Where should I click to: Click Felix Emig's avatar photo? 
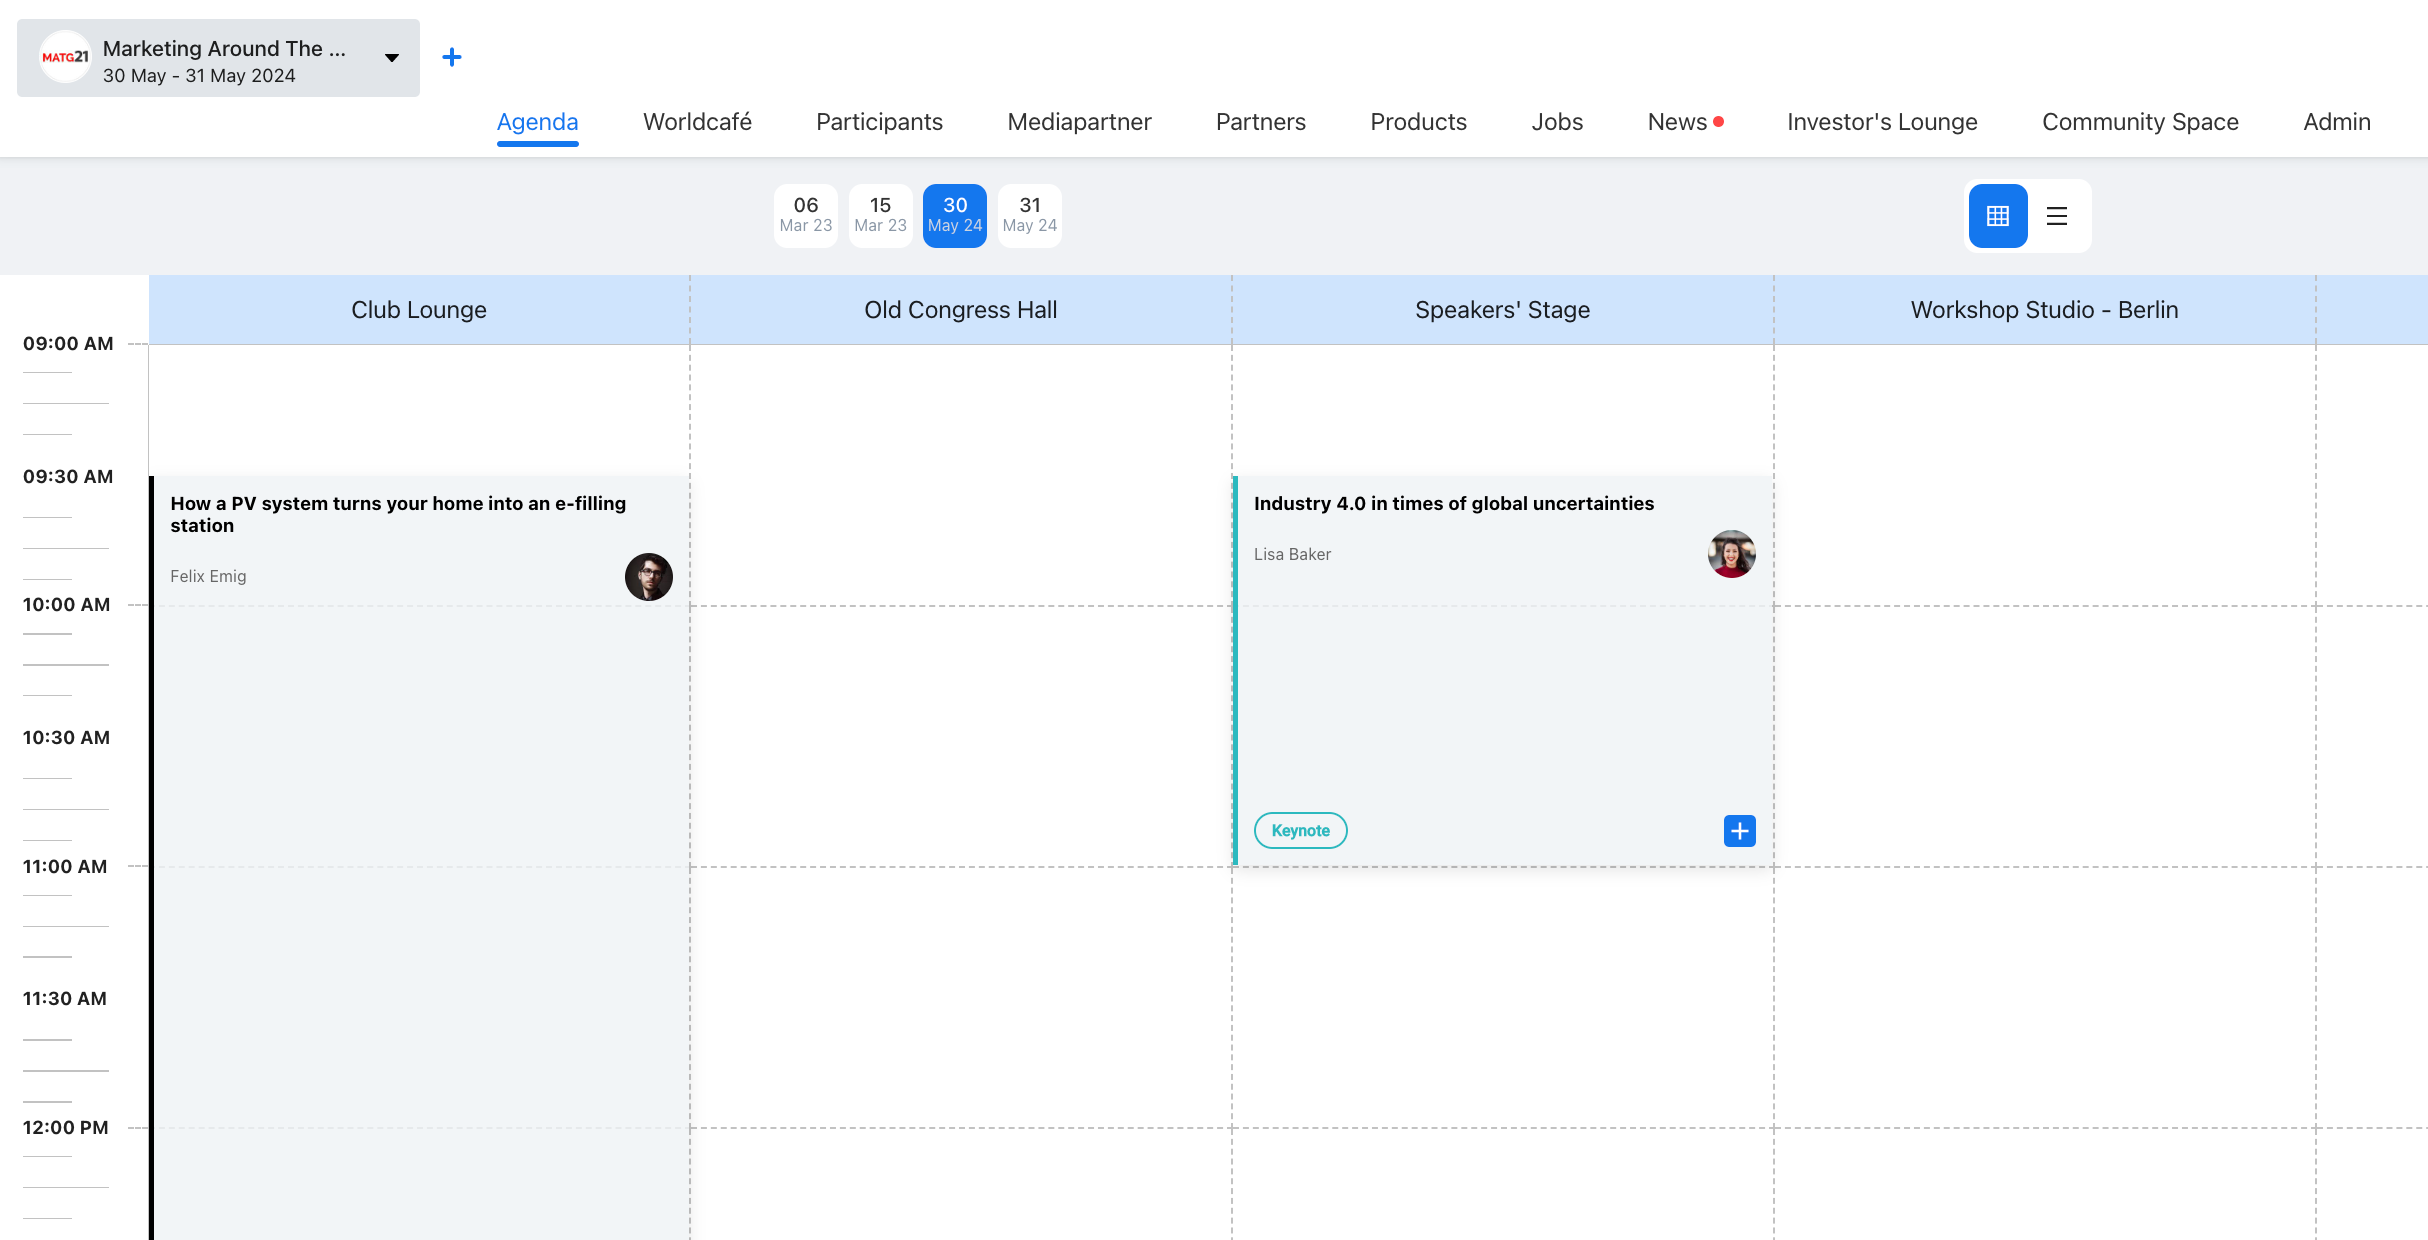[x=648, y=577]
